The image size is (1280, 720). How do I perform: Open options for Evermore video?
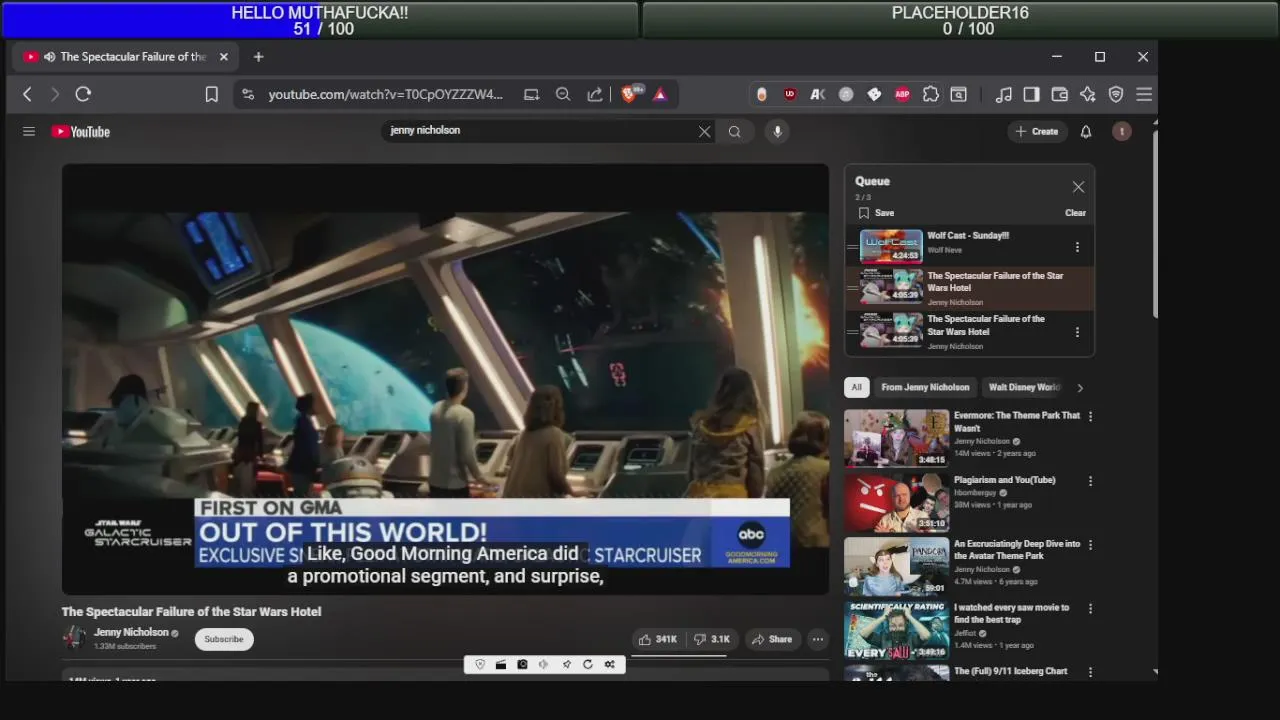tap(1090, 416)
